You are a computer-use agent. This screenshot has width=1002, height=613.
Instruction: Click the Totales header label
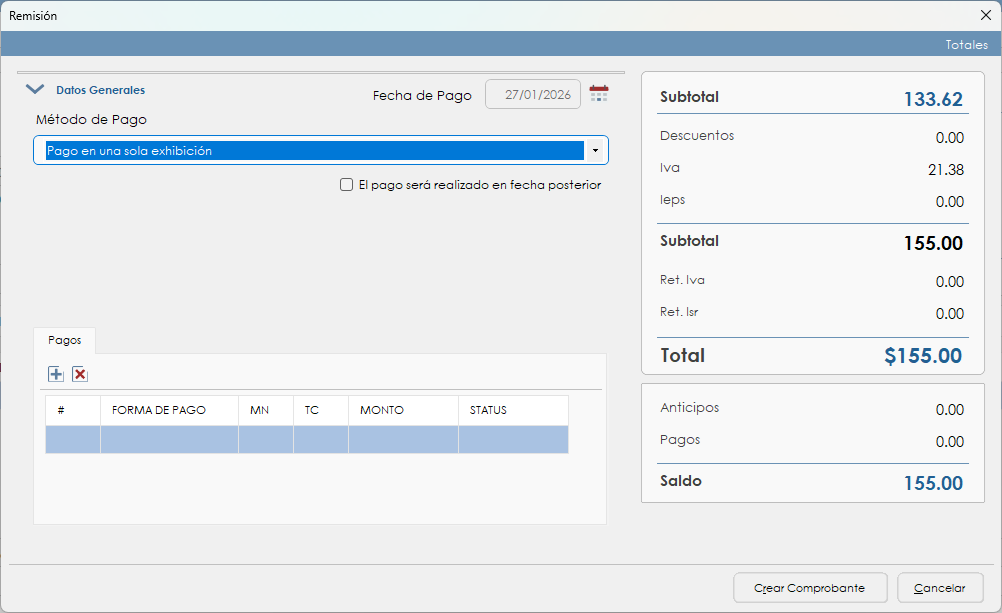tap(966, 45)
